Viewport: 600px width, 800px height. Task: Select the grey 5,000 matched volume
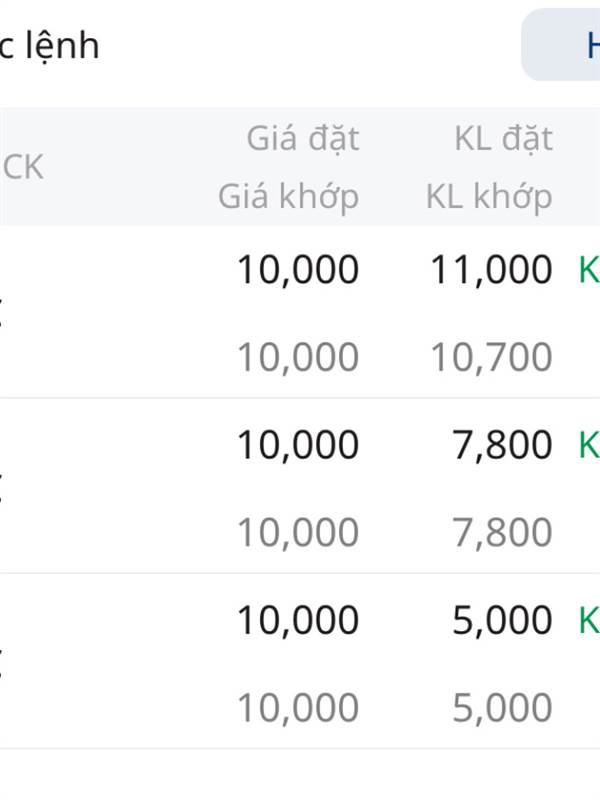click(x=503, y=708)
